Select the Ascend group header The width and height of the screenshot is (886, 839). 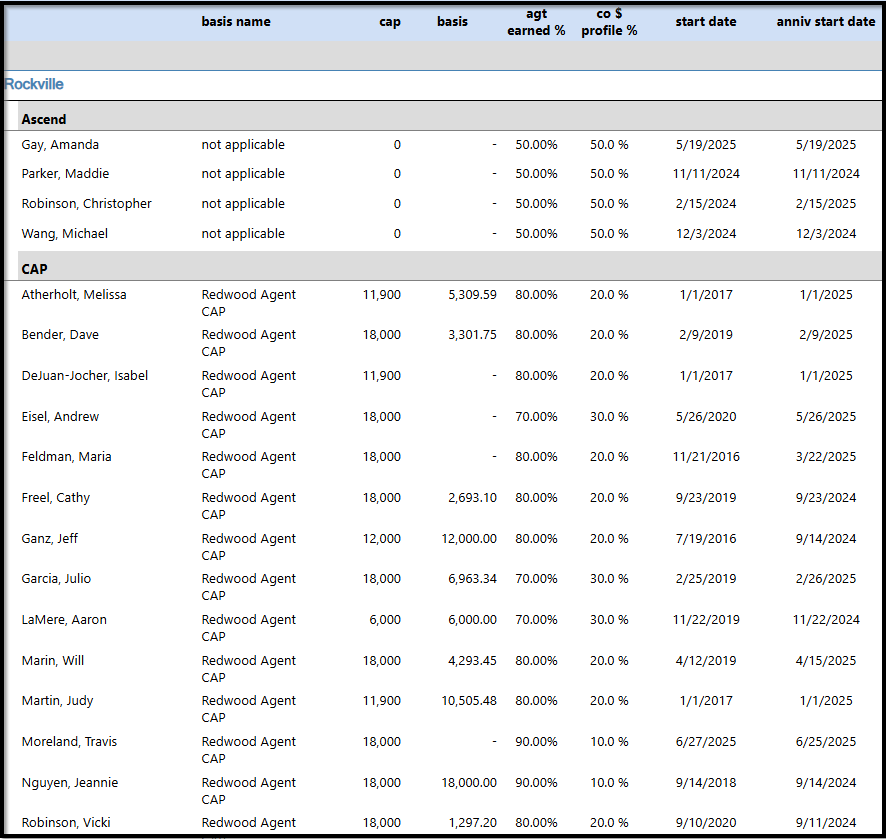tap(44, 119)
